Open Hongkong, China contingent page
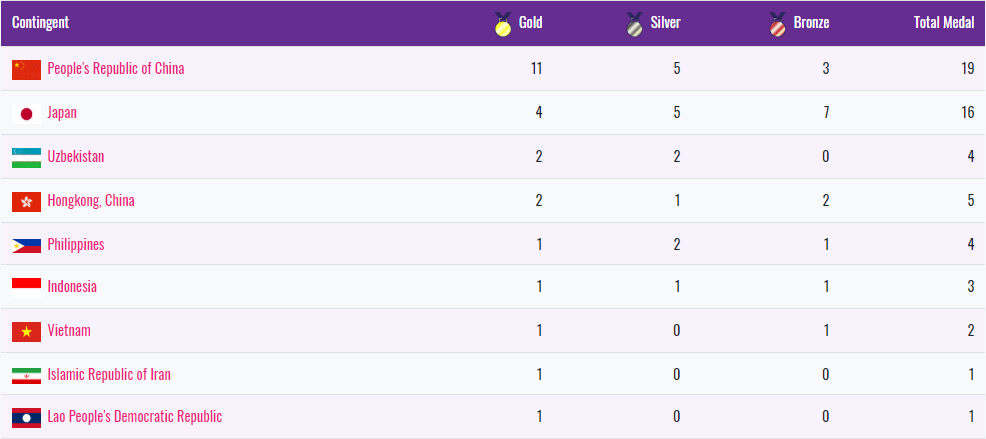The height and width of the screenshot is (439, 986). 91,201
